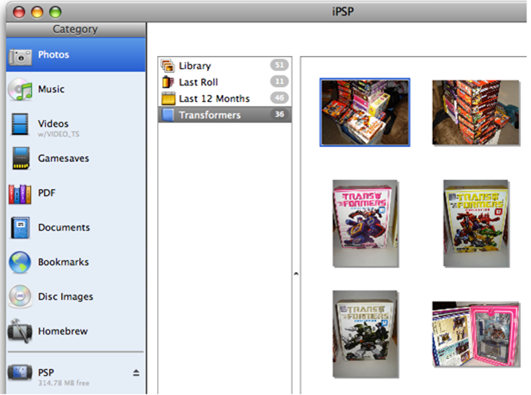531x395 pixels.
Task: Select the PSP device name
Action: 46,373
